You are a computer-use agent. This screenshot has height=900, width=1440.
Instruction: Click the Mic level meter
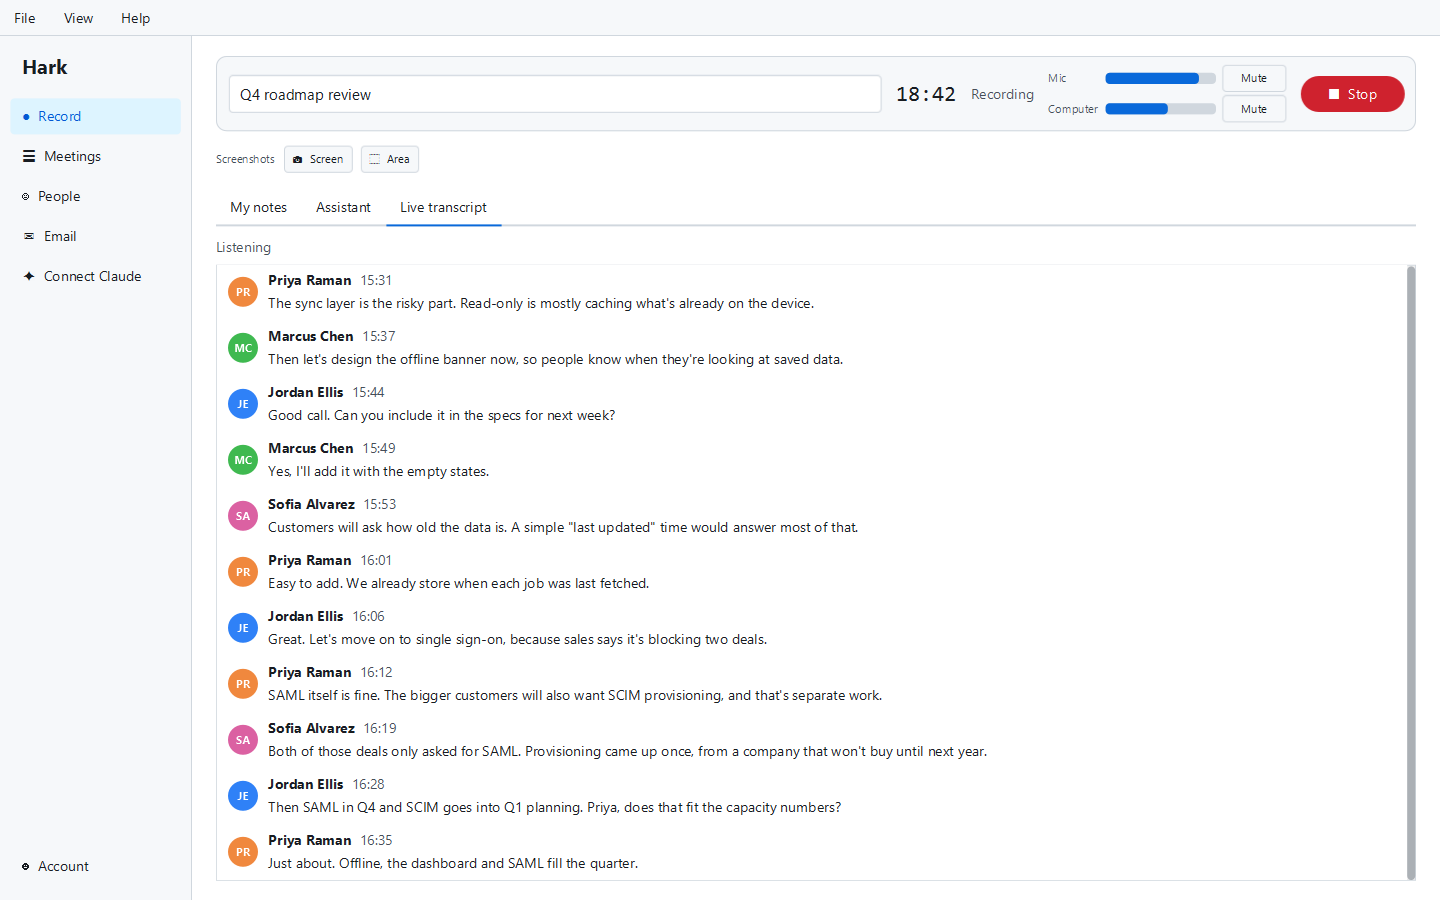pos(1160,78)
